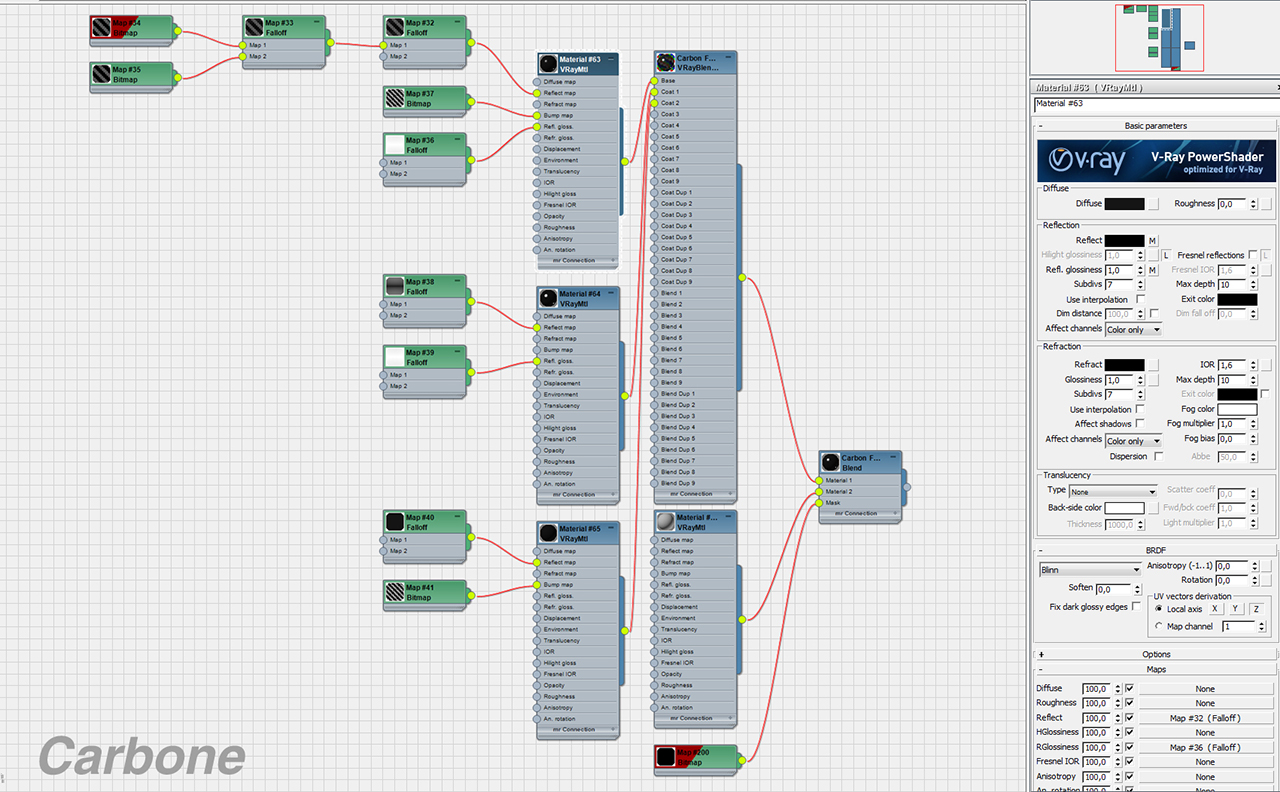Collapse the Map #33 Falloff node minus icon
This screenshot has height=792, width=1280.
(317, 21)
